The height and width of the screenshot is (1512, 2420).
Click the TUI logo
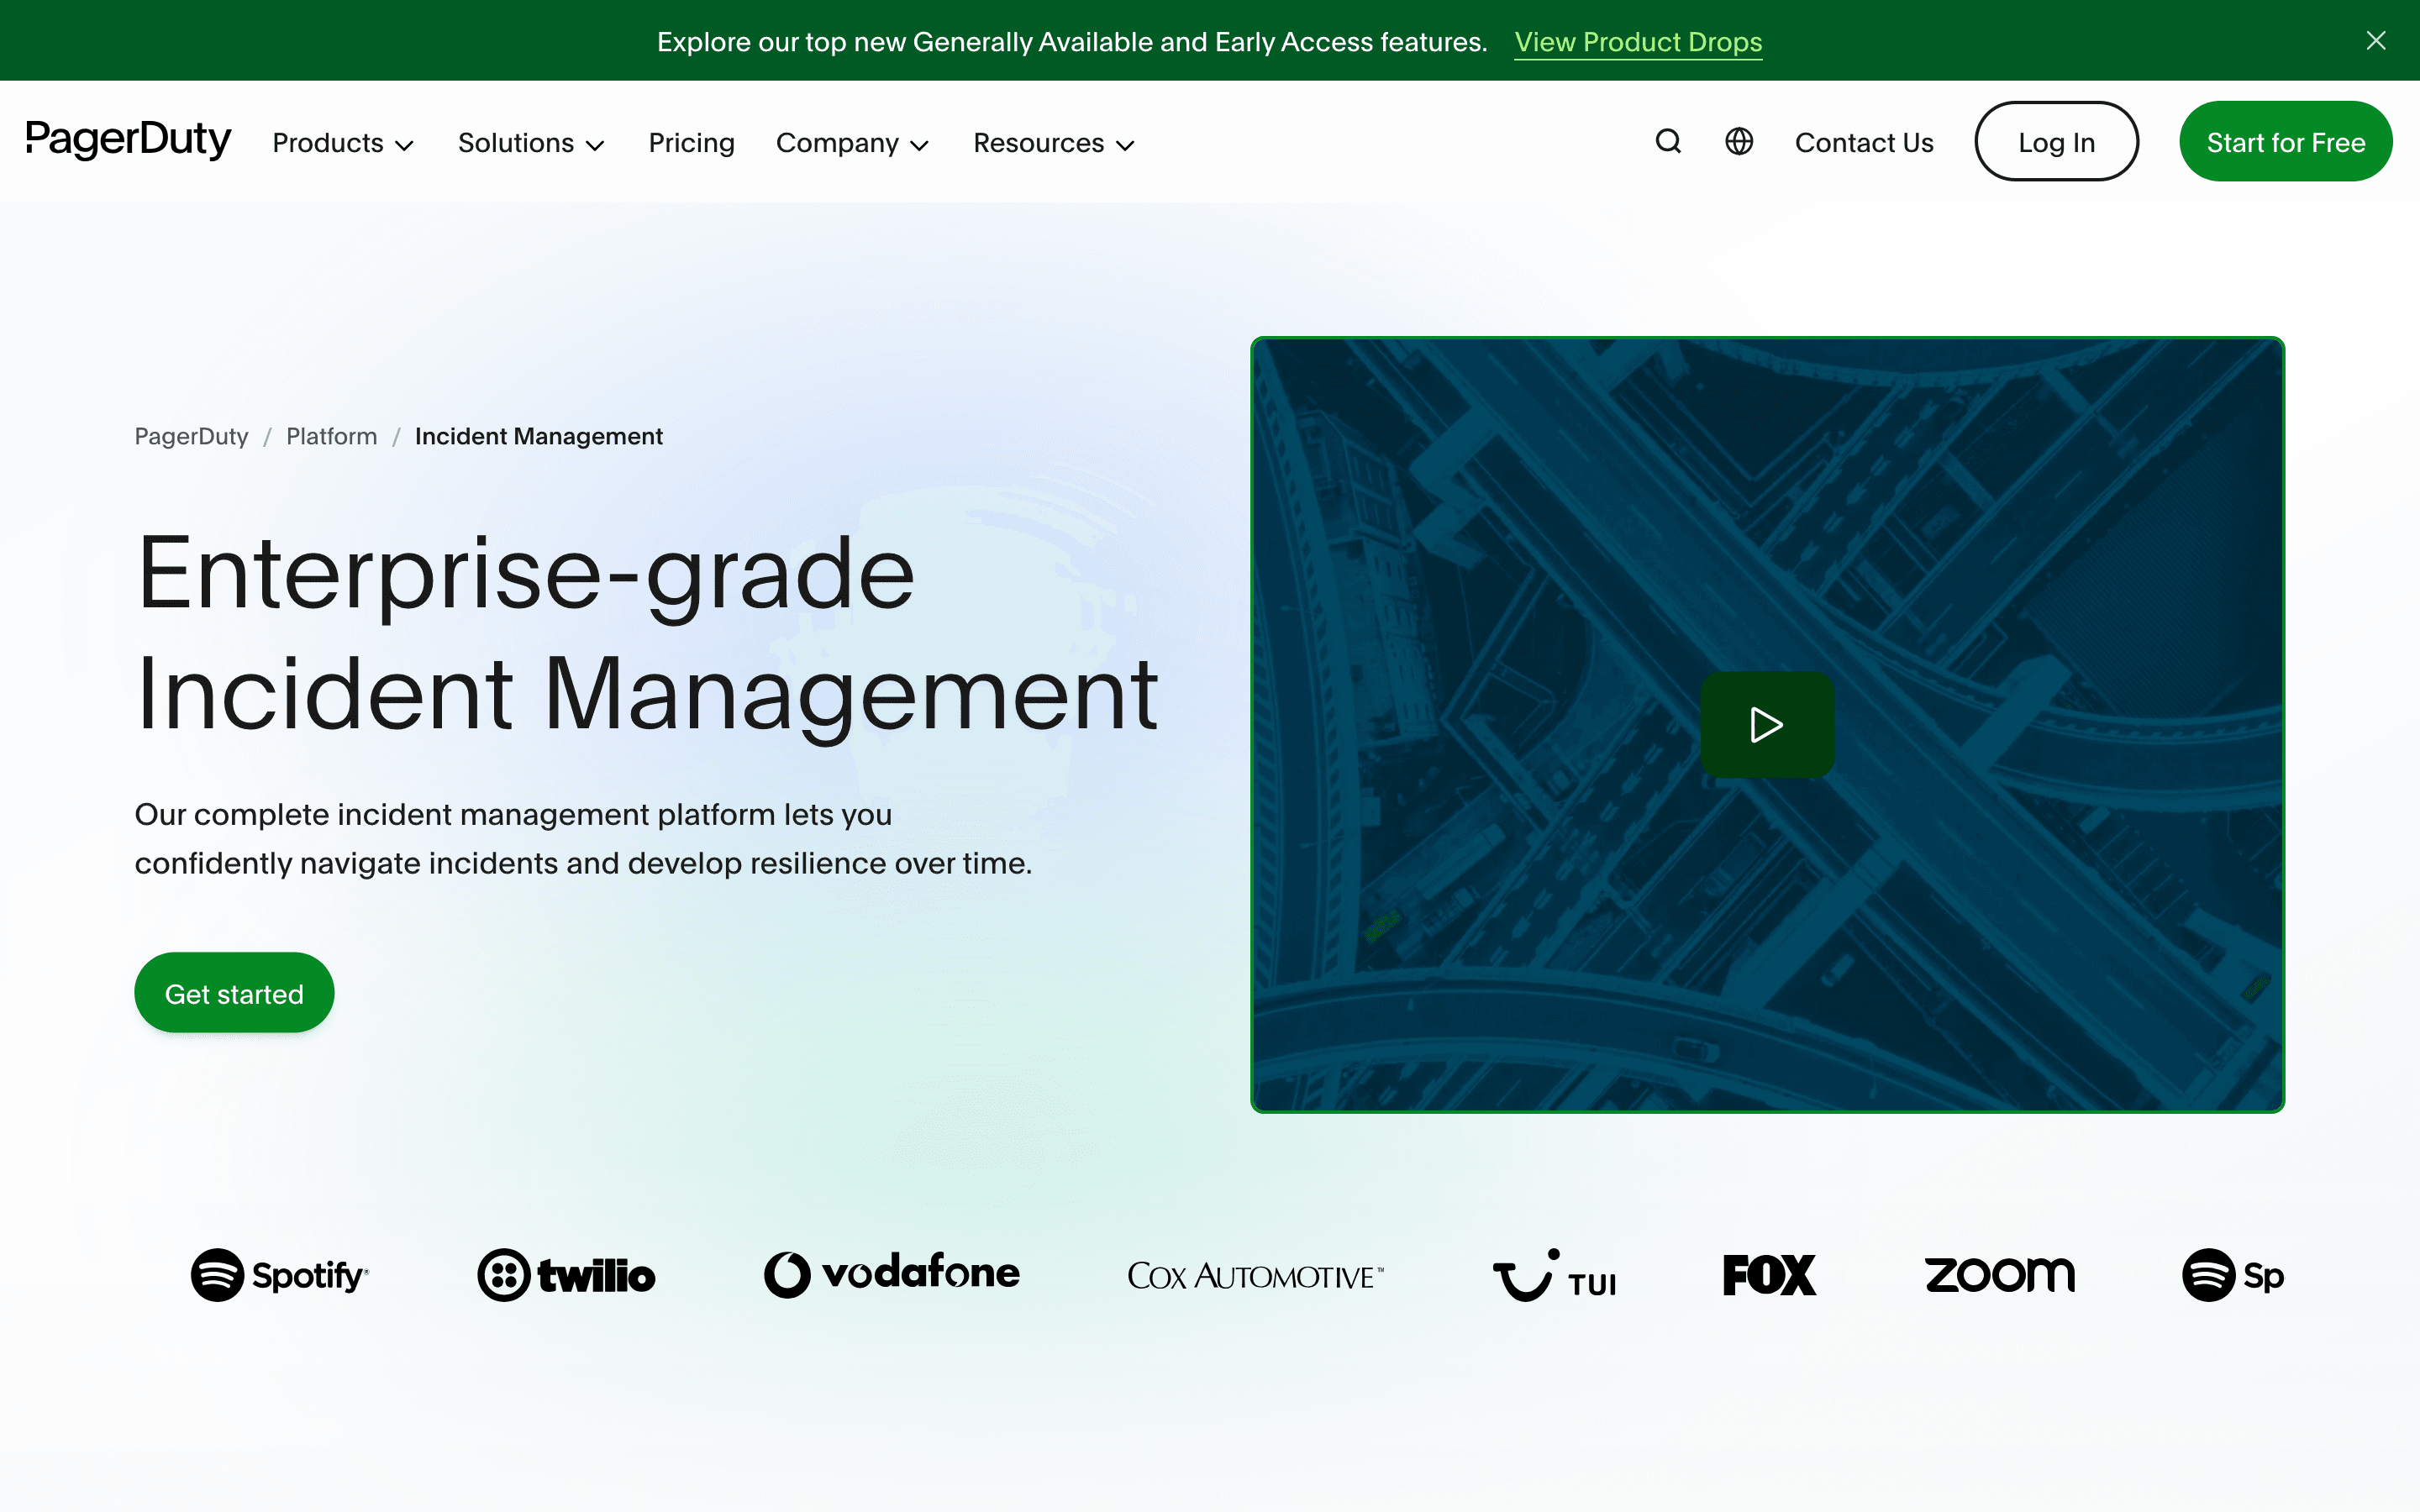click(1554, 1275)
